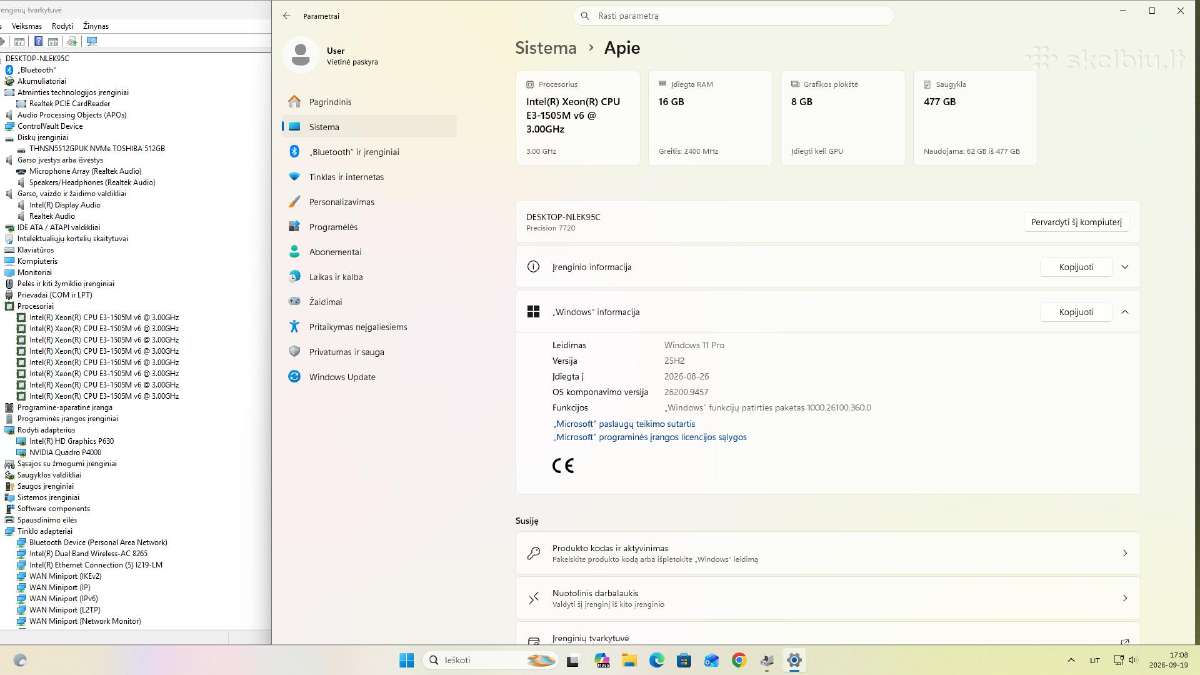Click Sistema breadcrumb in the header

tap(546, 48)
